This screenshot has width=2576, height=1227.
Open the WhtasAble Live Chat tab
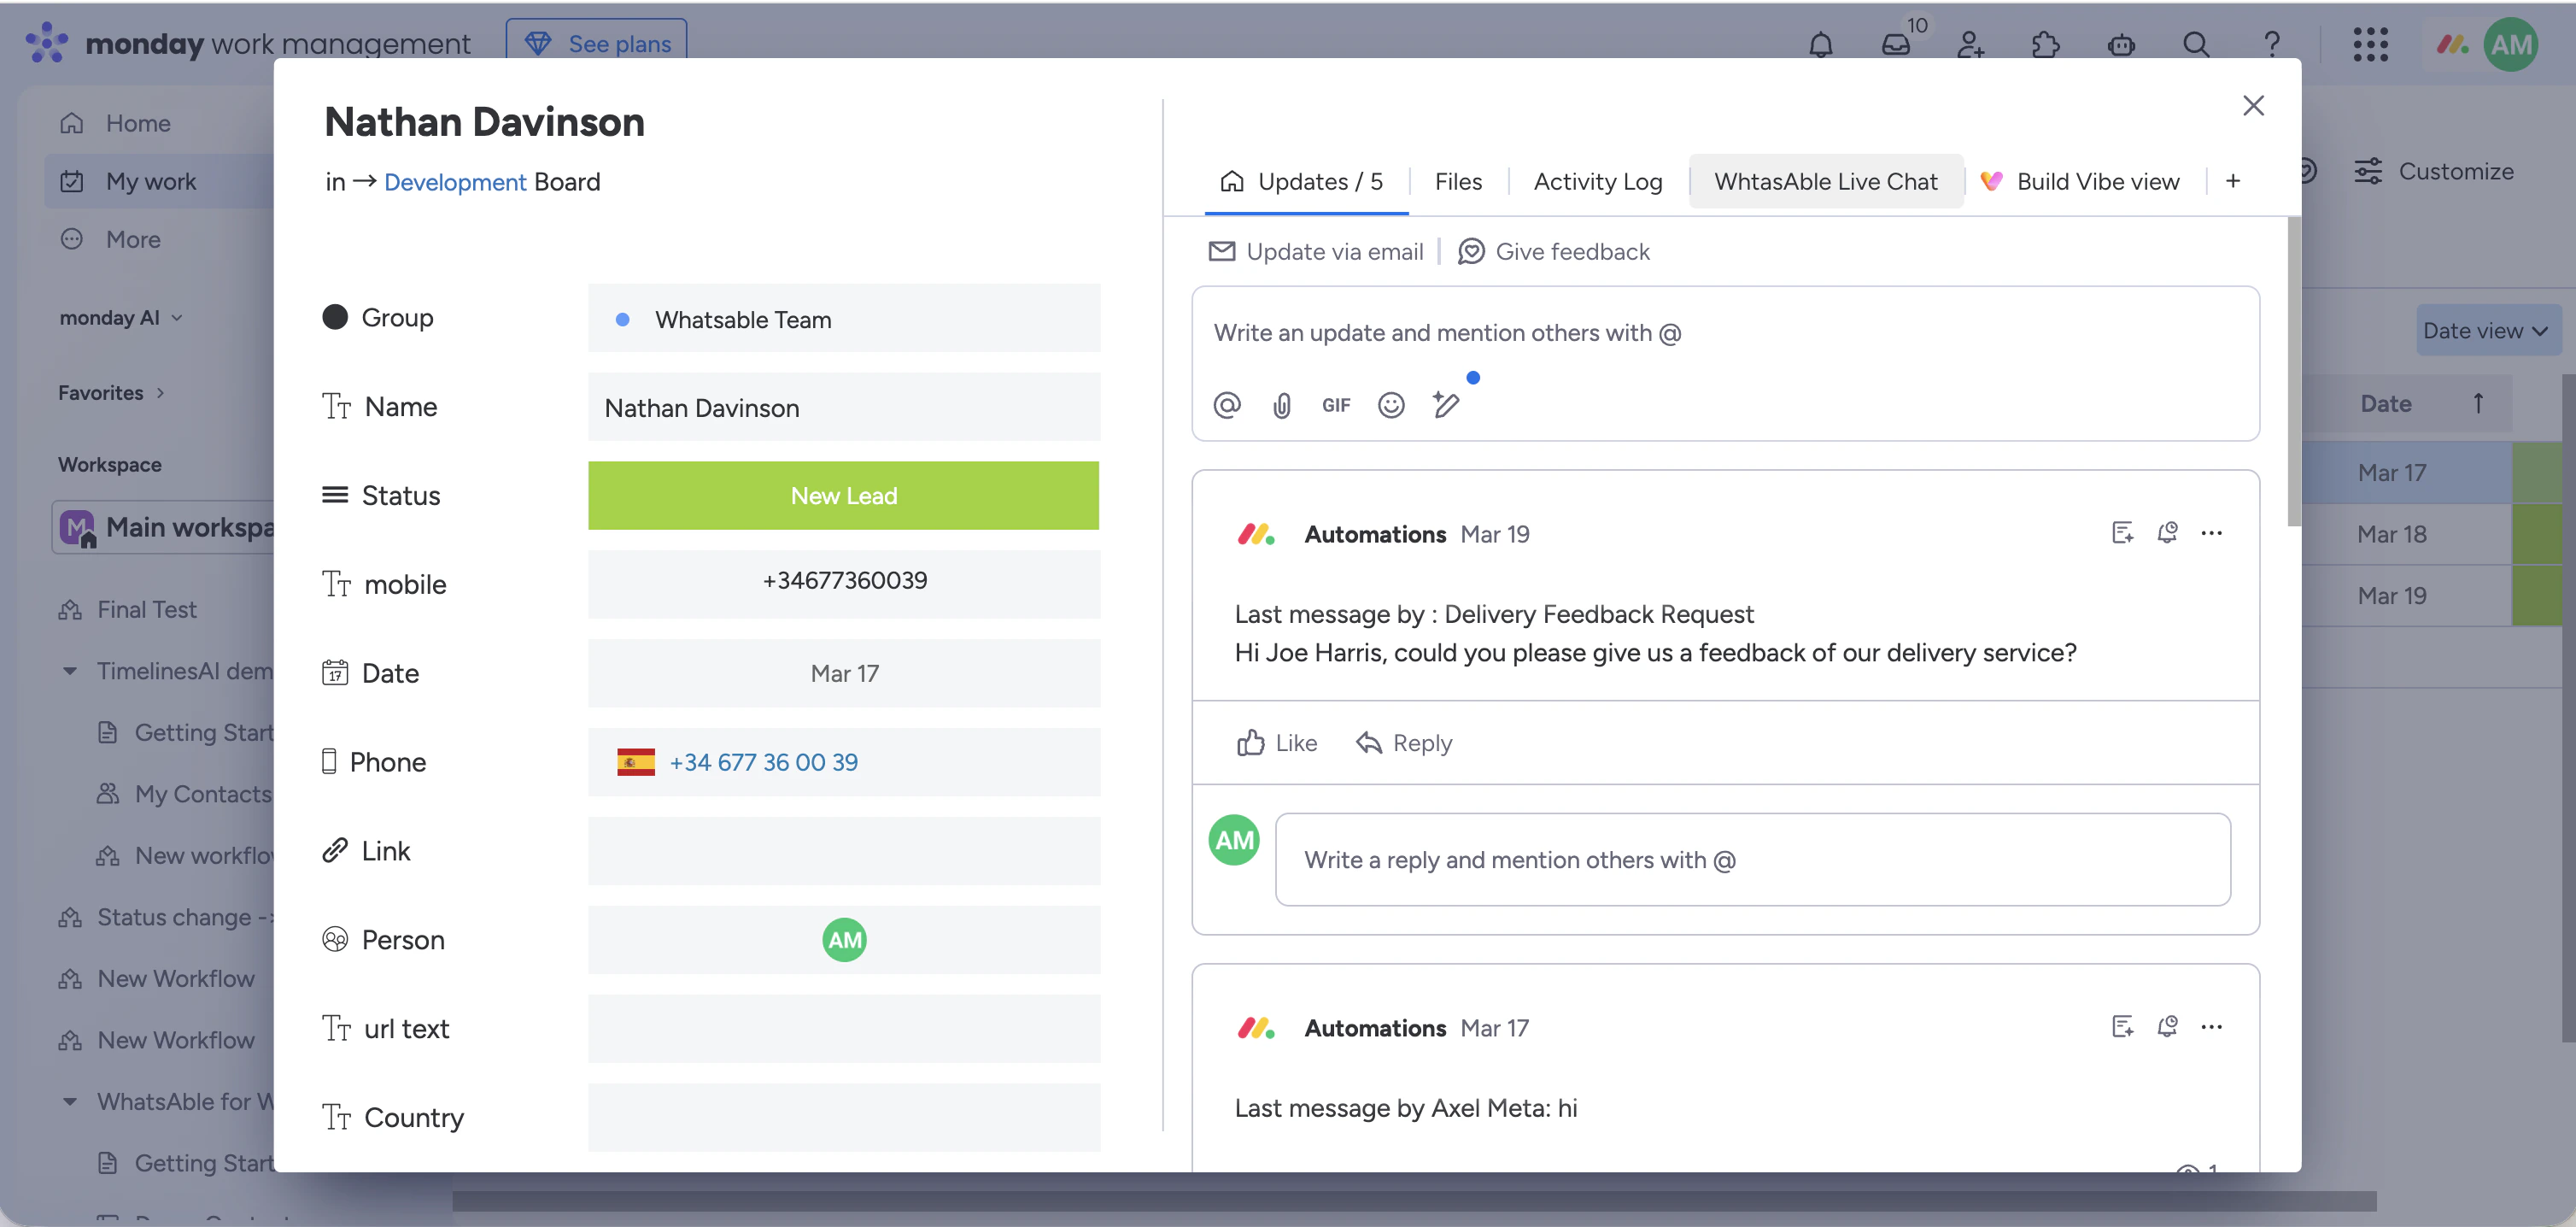click(x=1826, y=181)
